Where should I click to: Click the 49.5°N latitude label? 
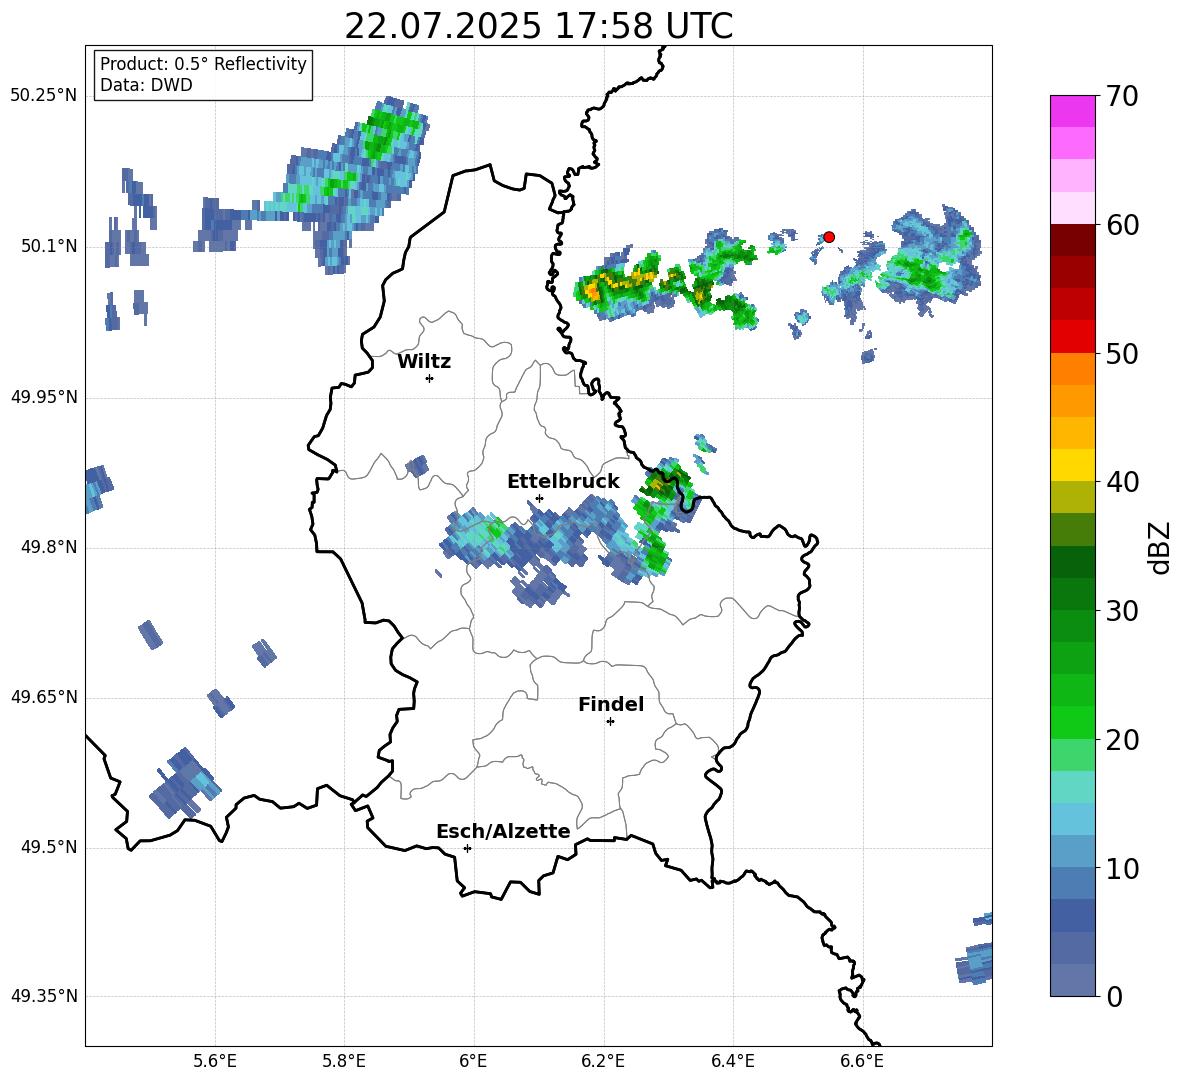point(48,847)
